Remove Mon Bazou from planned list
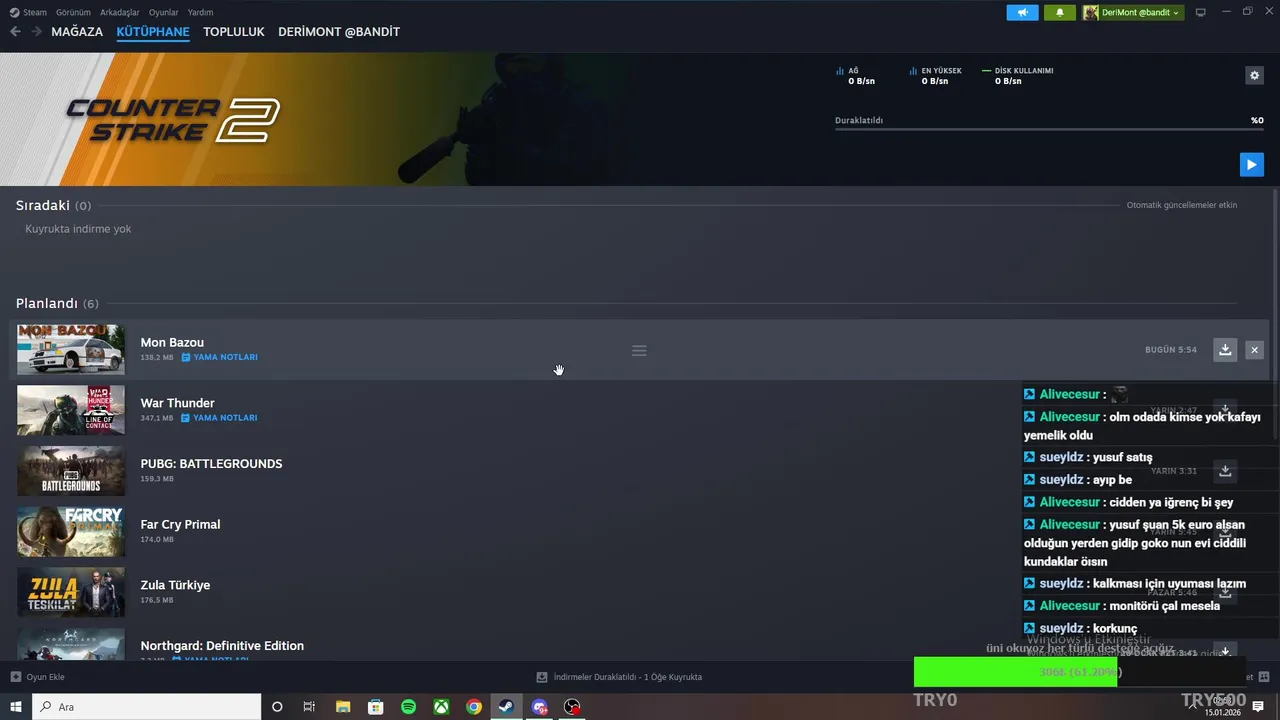 click(1254, 349)
